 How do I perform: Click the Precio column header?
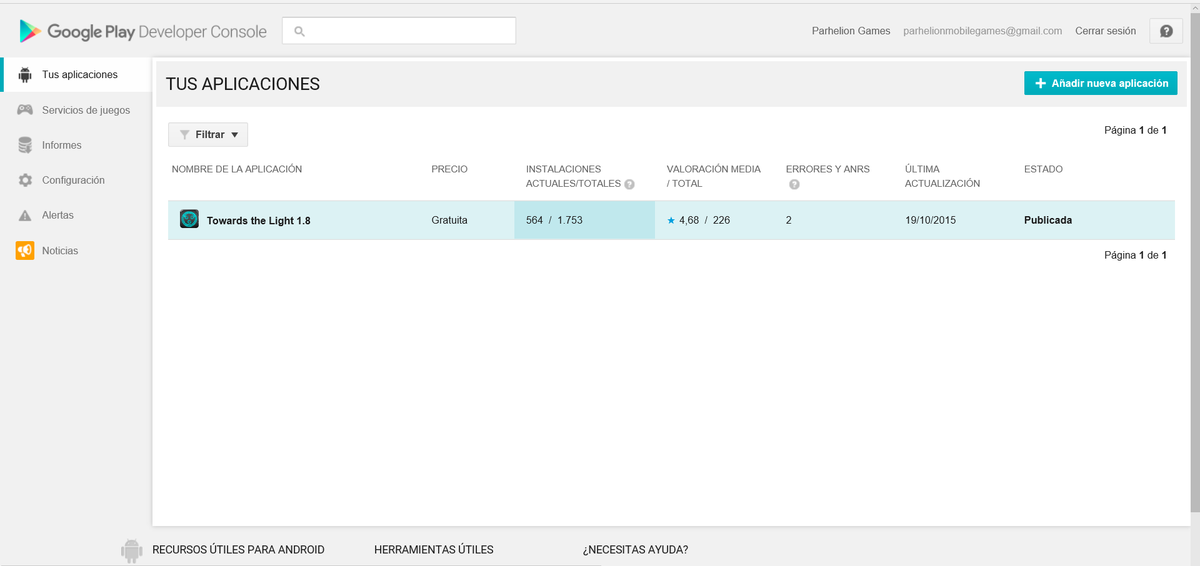(449, 169)
